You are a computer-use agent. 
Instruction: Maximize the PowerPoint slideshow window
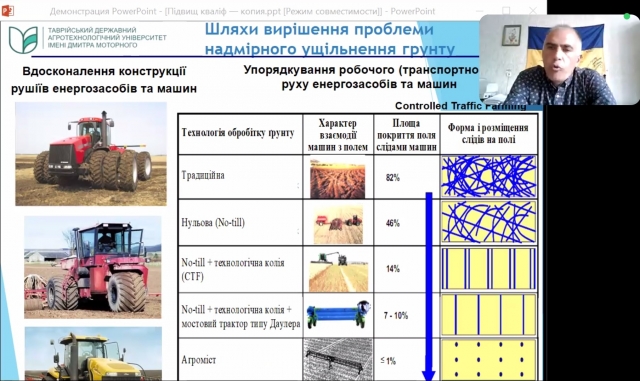pyautogui.click(x=506, y=11)
